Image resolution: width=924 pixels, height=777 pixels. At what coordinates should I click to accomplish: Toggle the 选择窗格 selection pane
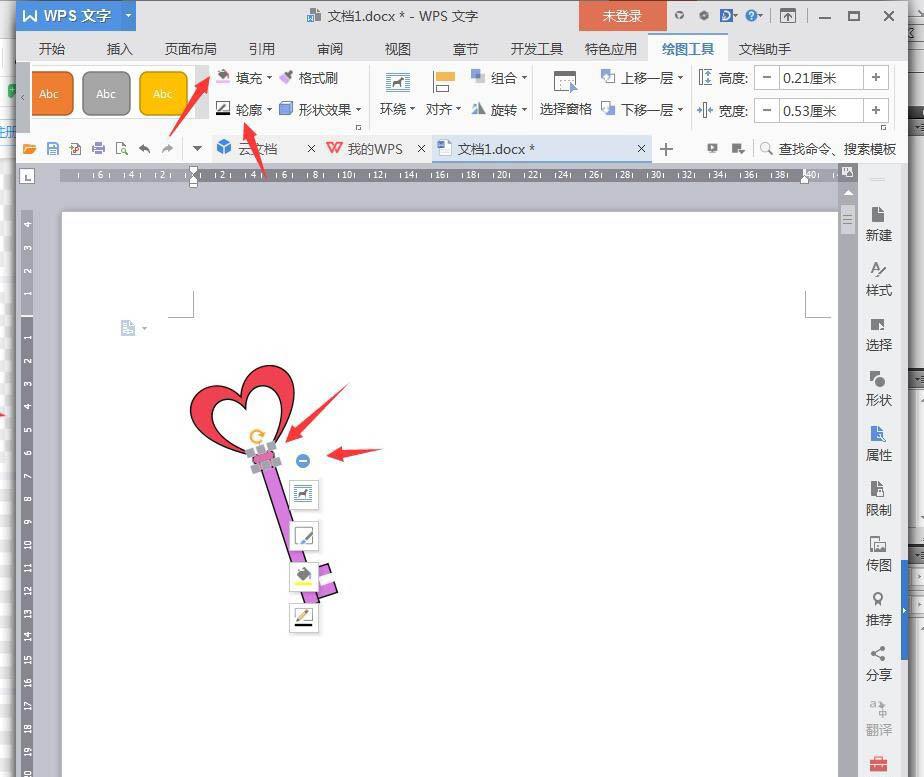(x=565, y=94)
